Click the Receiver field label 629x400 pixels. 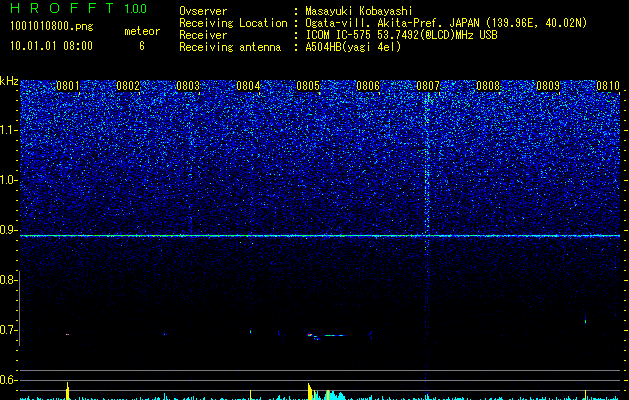pyautogui.click(x=203, y=35)
